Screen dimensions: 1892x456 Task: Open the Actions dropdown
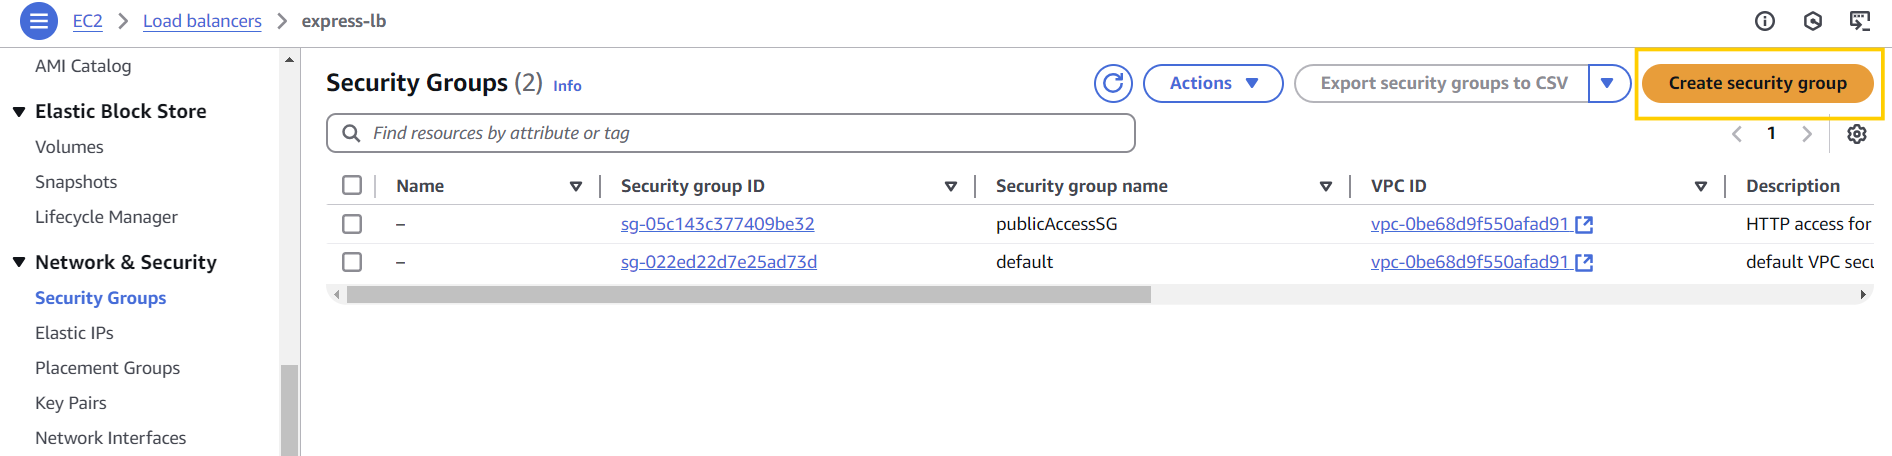click(x=1212, y=84)
